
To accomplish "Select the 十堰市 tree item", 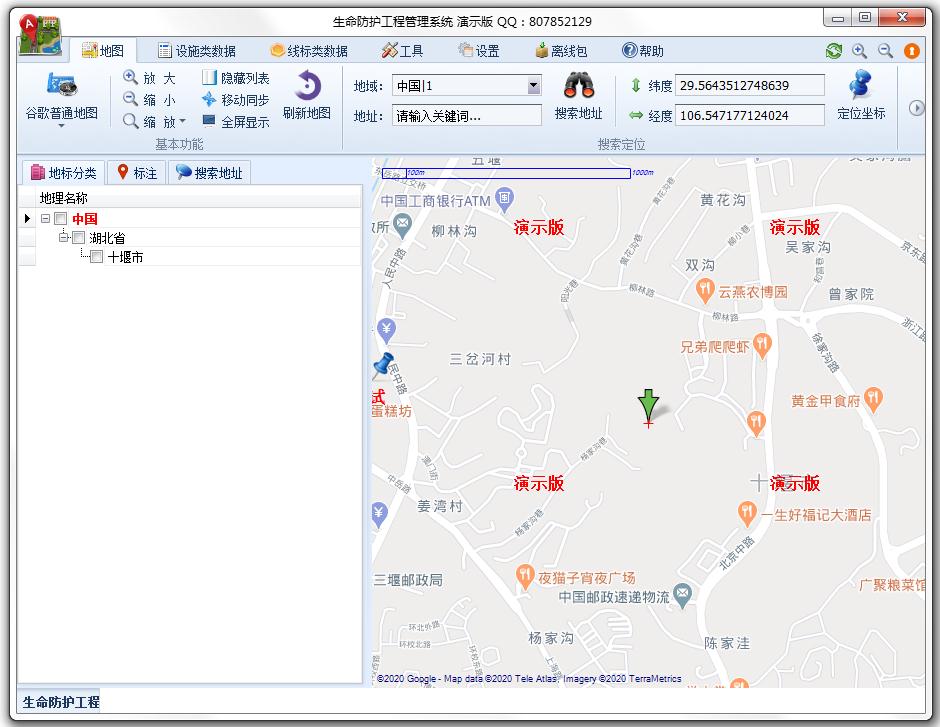I will pyautogui.click(x=125, y=257).
